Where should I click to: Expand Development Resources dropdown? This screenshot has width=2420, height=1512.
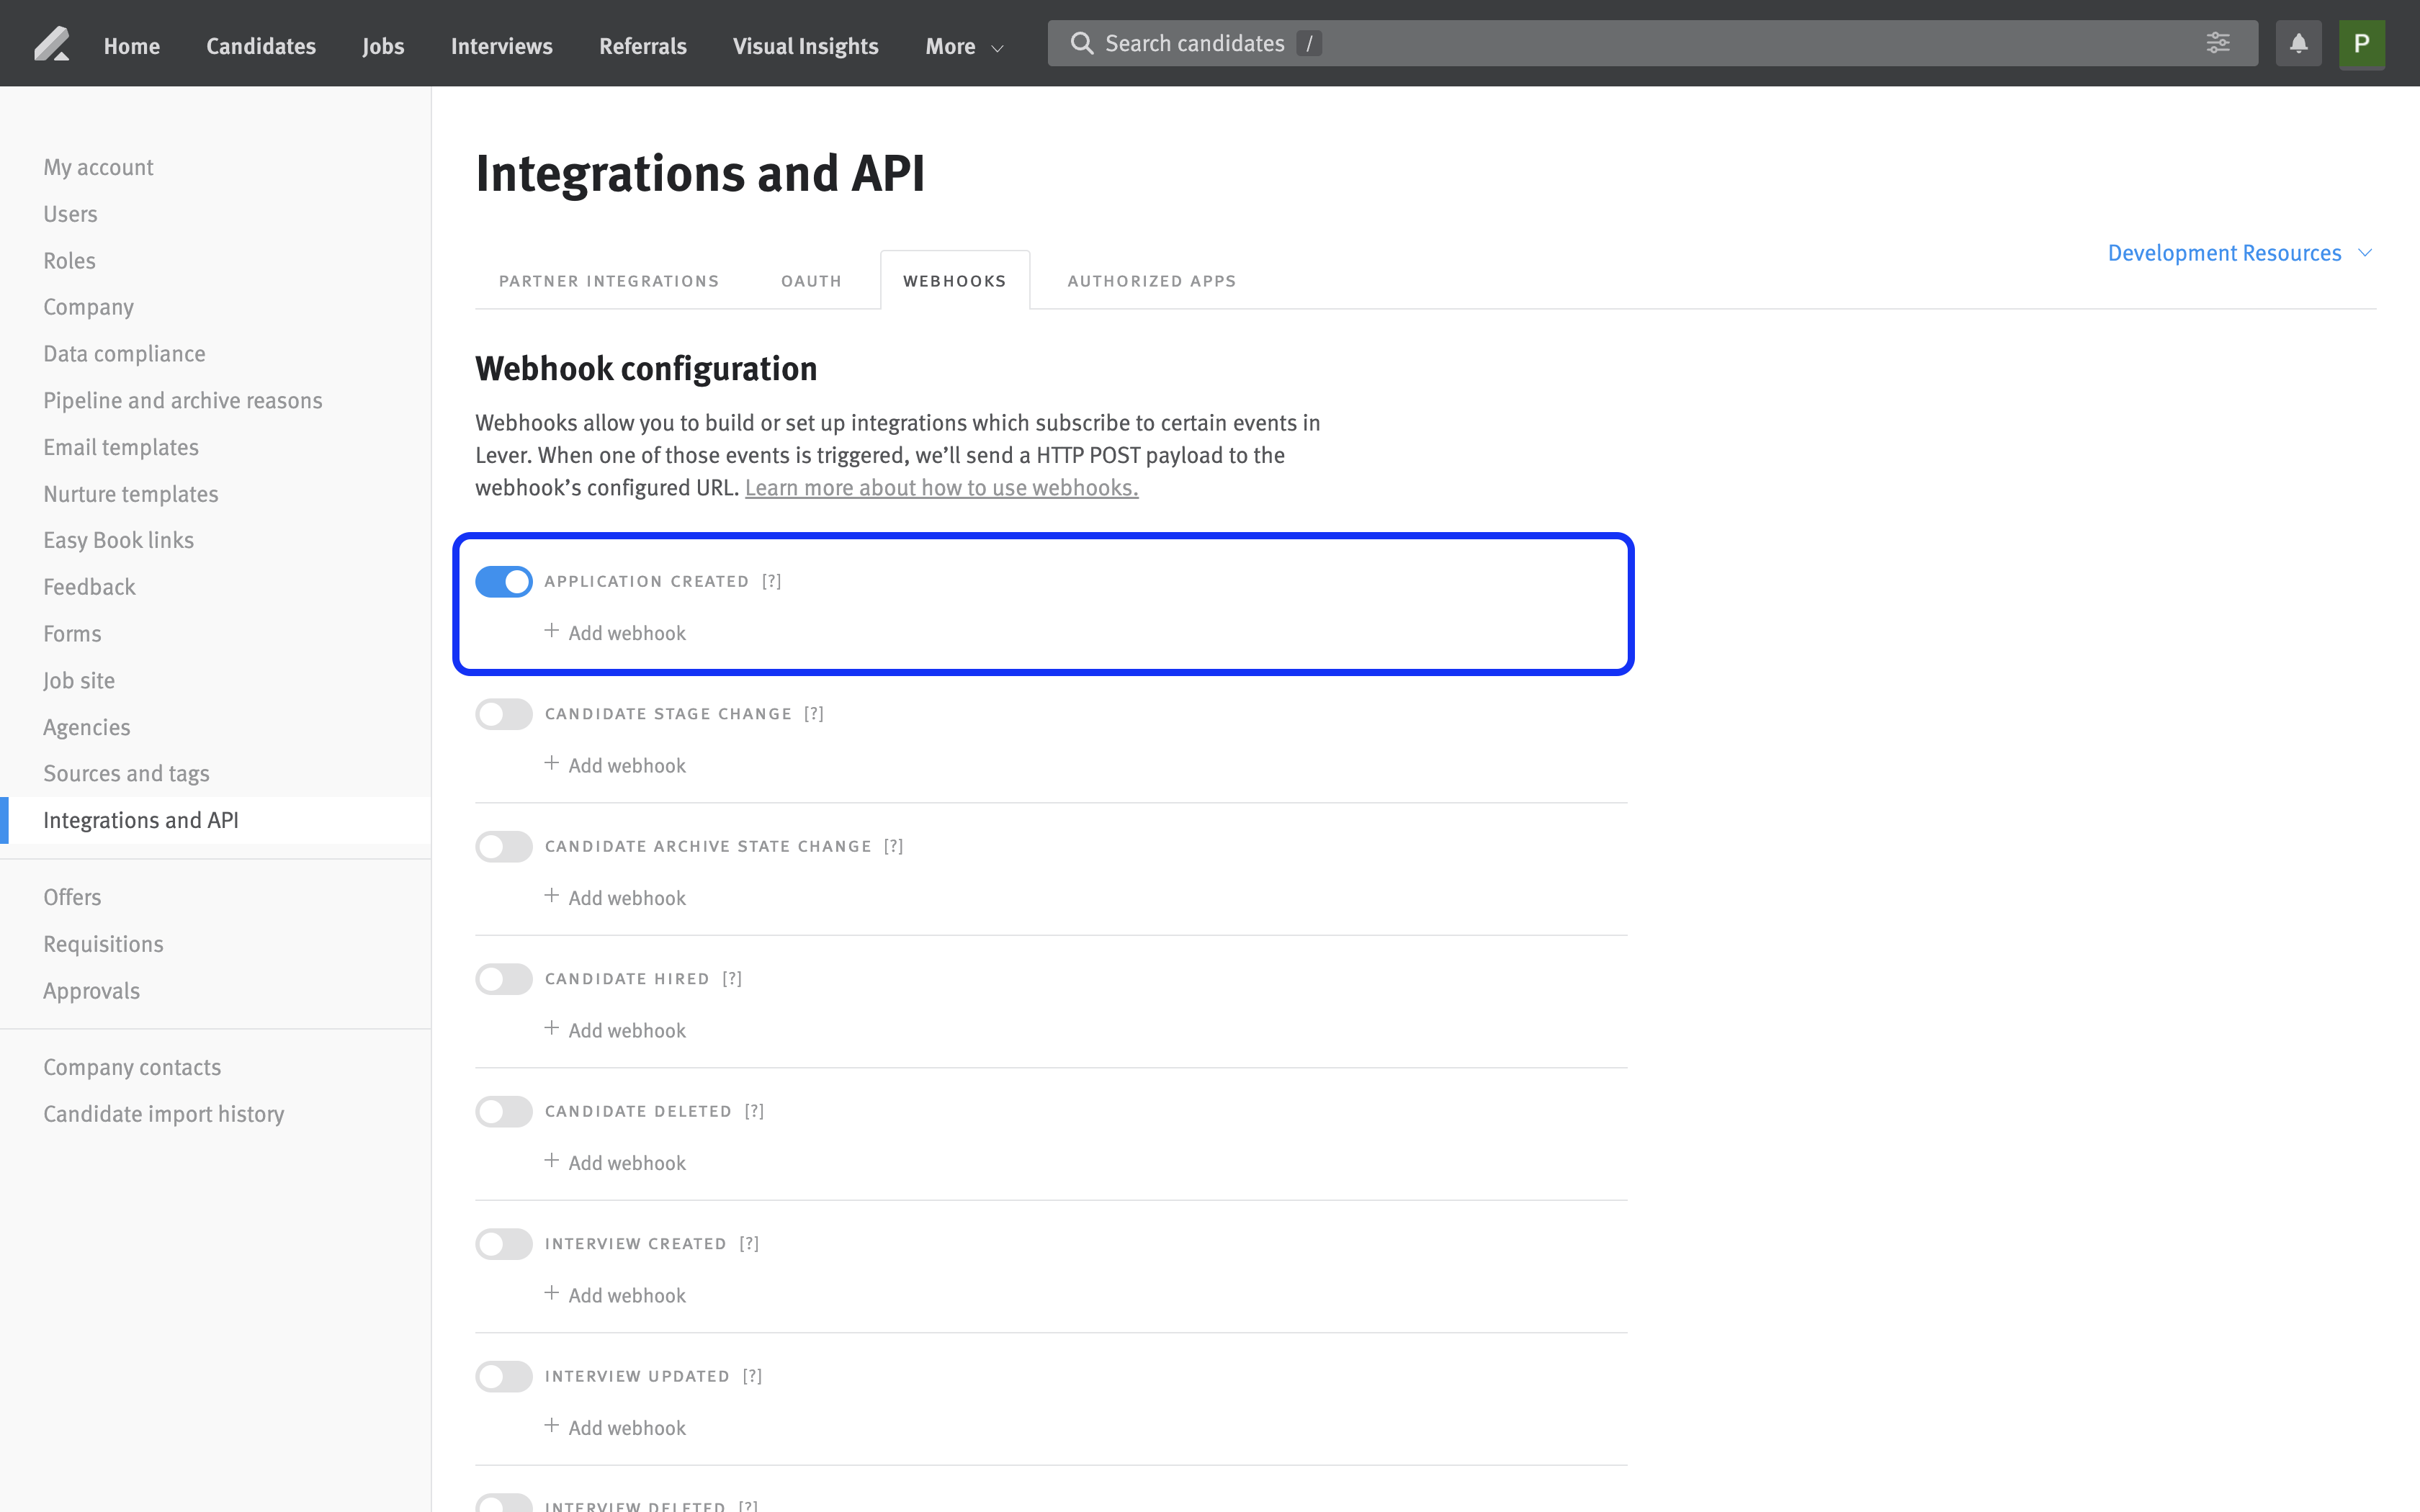[x=2224, y=253]
